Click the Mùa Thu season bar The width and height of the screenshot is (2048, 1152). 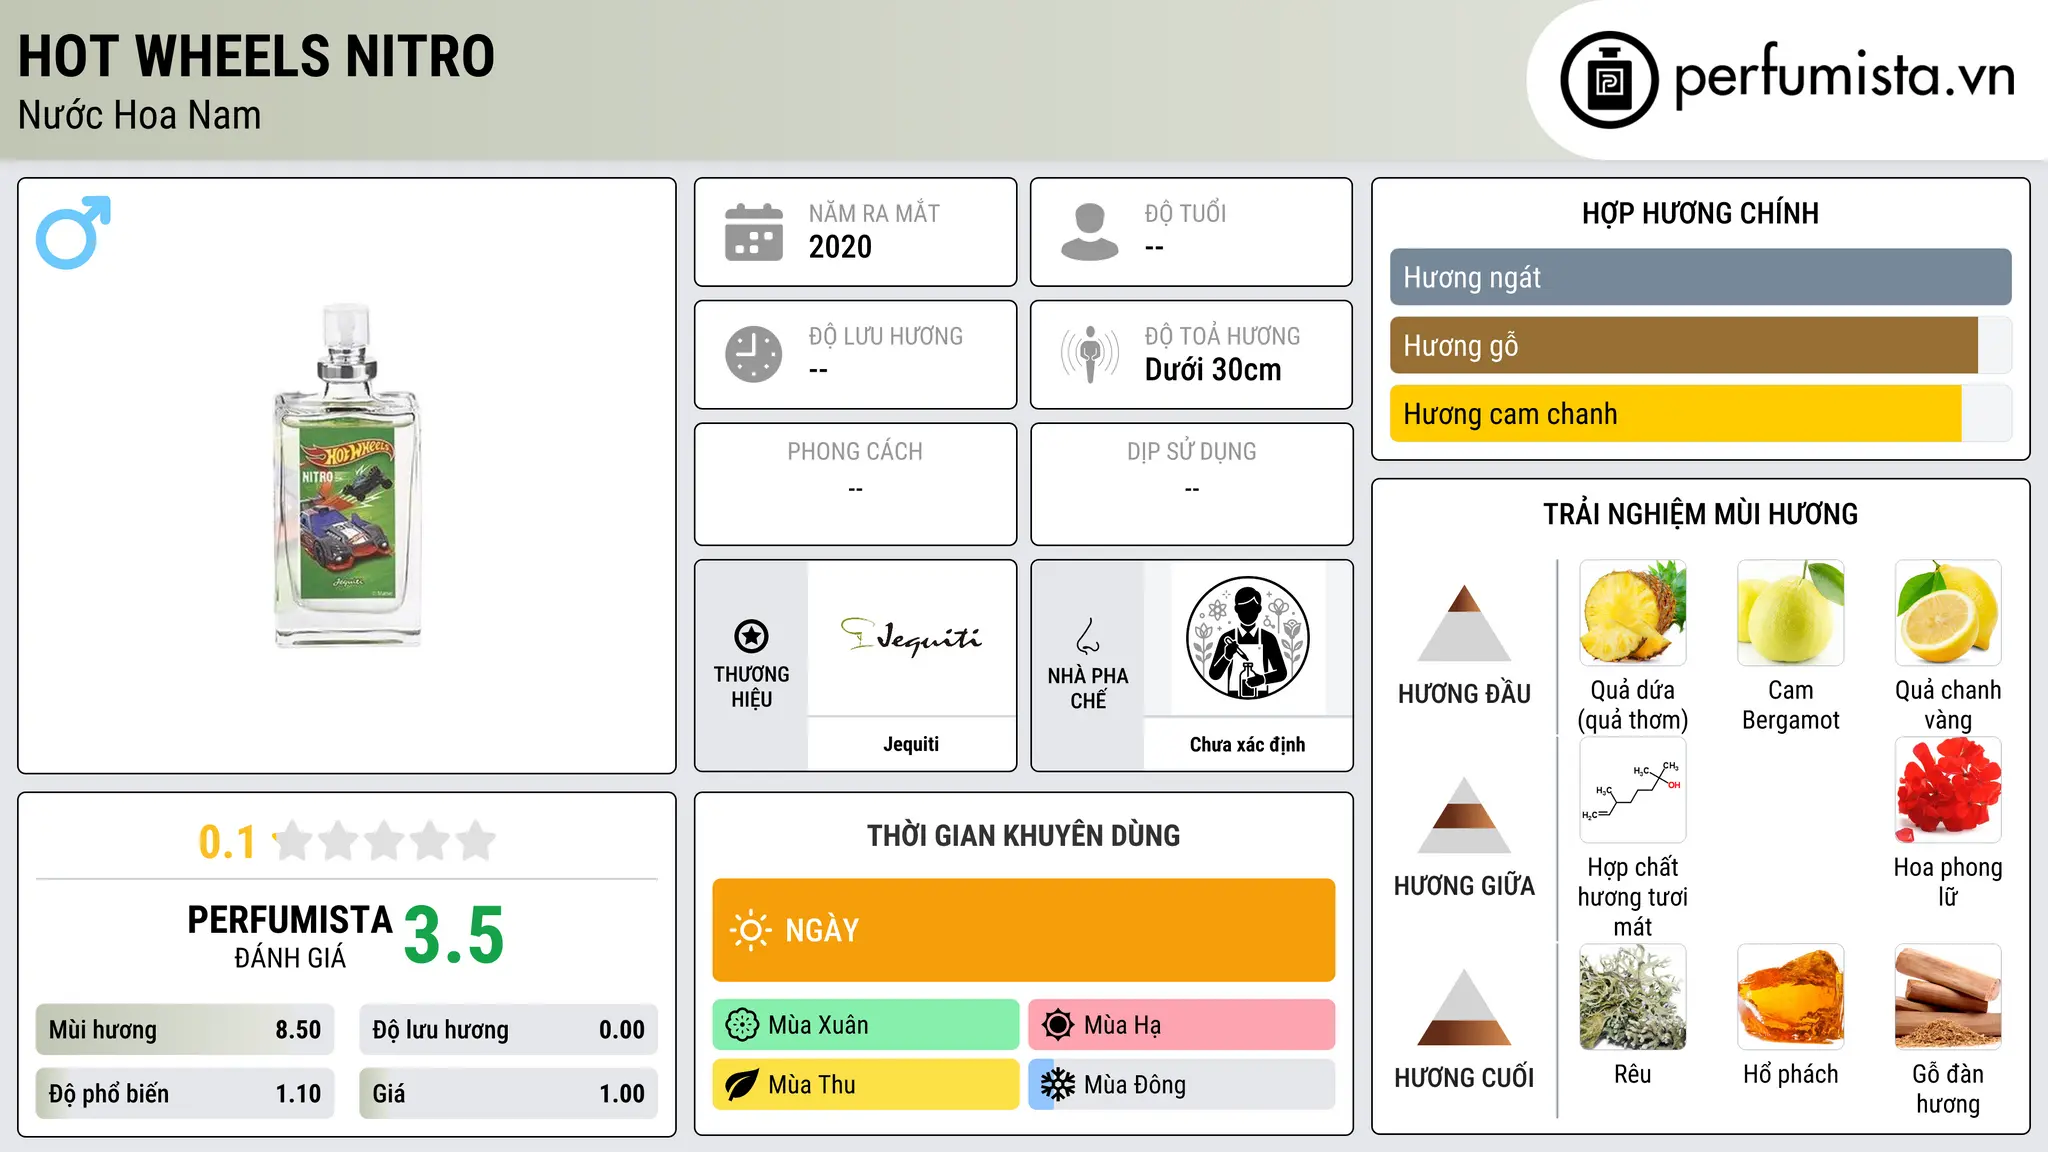[866, 1085]
